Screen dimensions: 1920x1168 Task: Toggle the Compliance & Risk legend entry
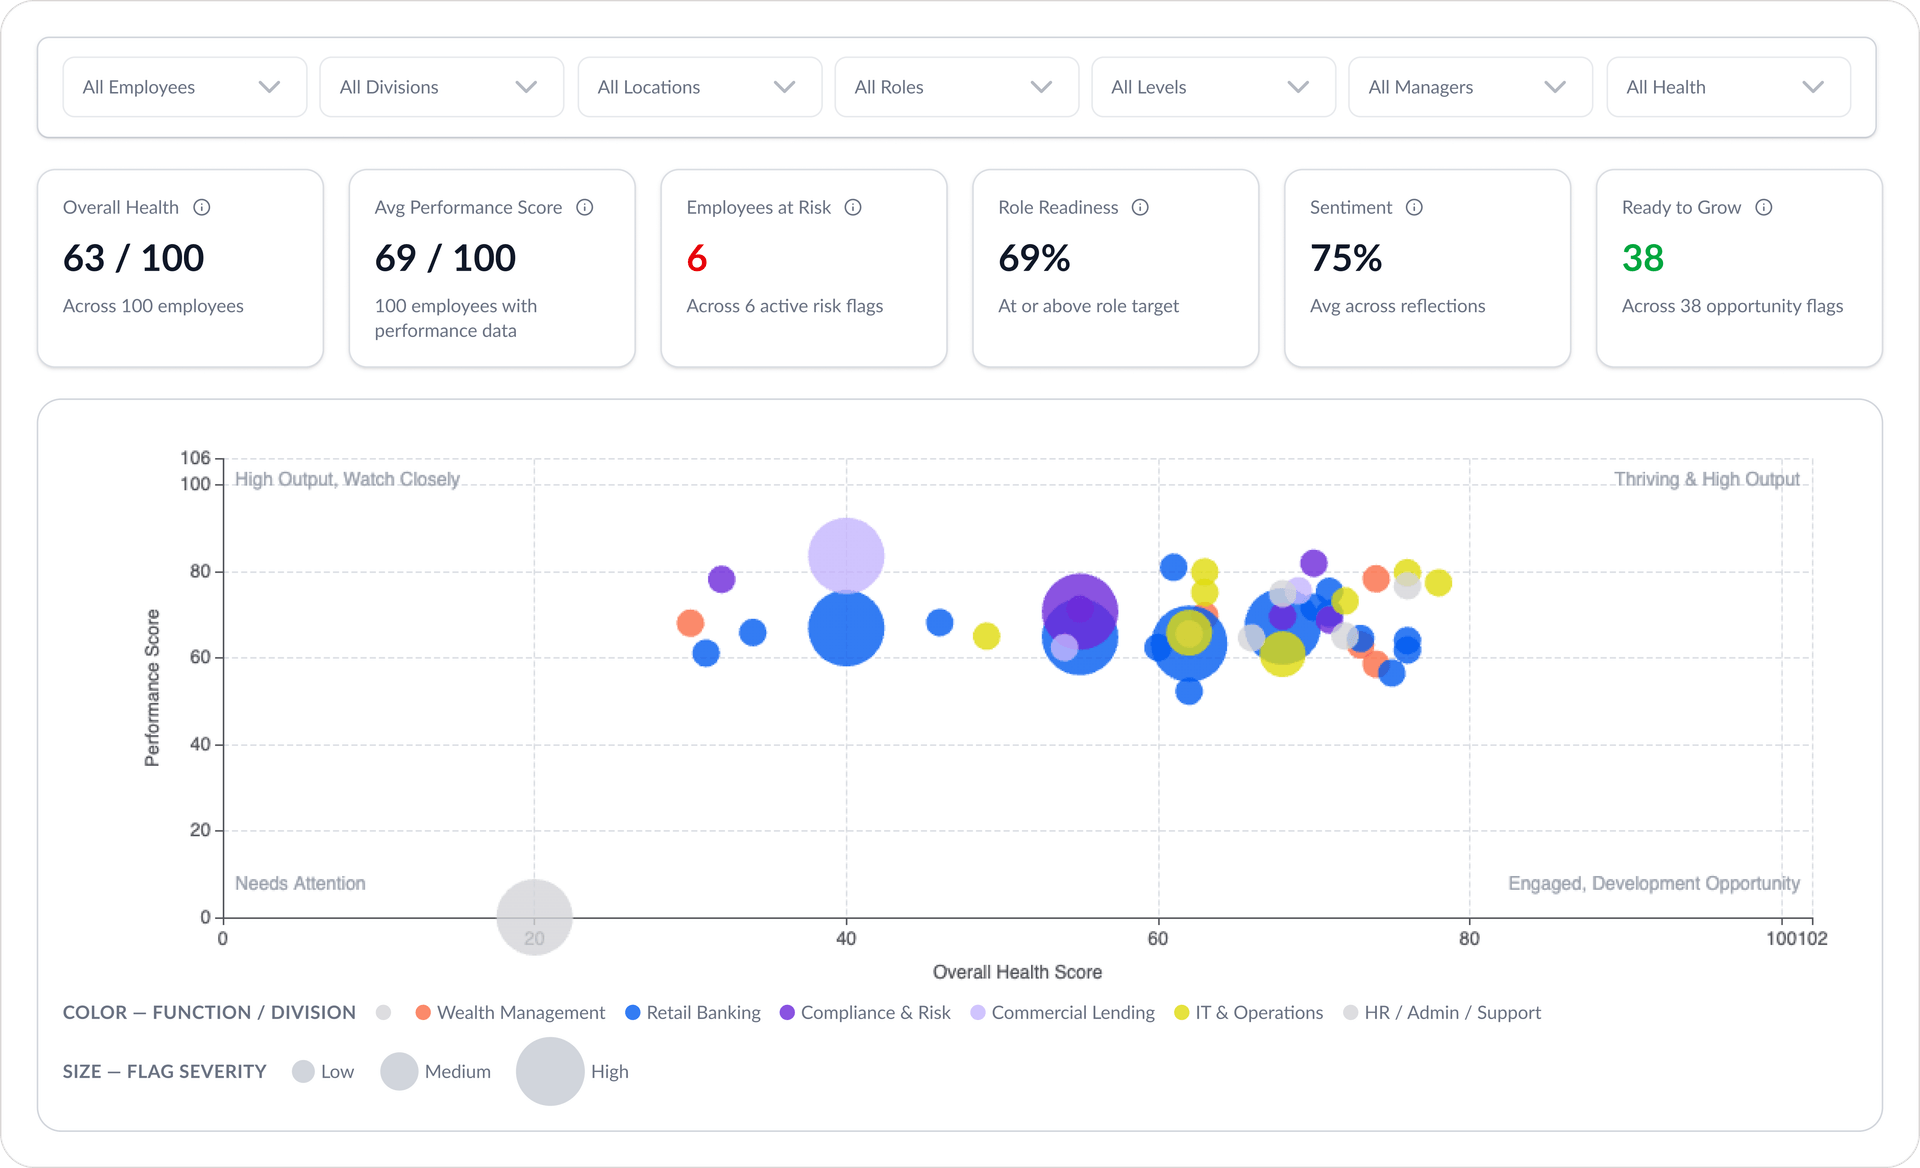click(865, 1012)
